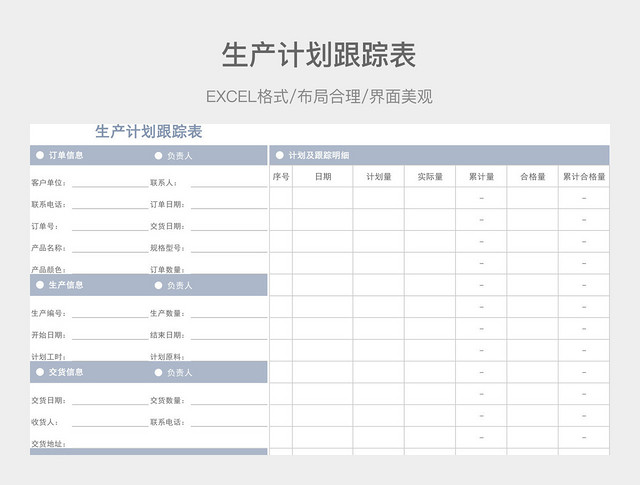
Task: Select the first dash cell under 累计合格量
Action: (x=584, y=198)
